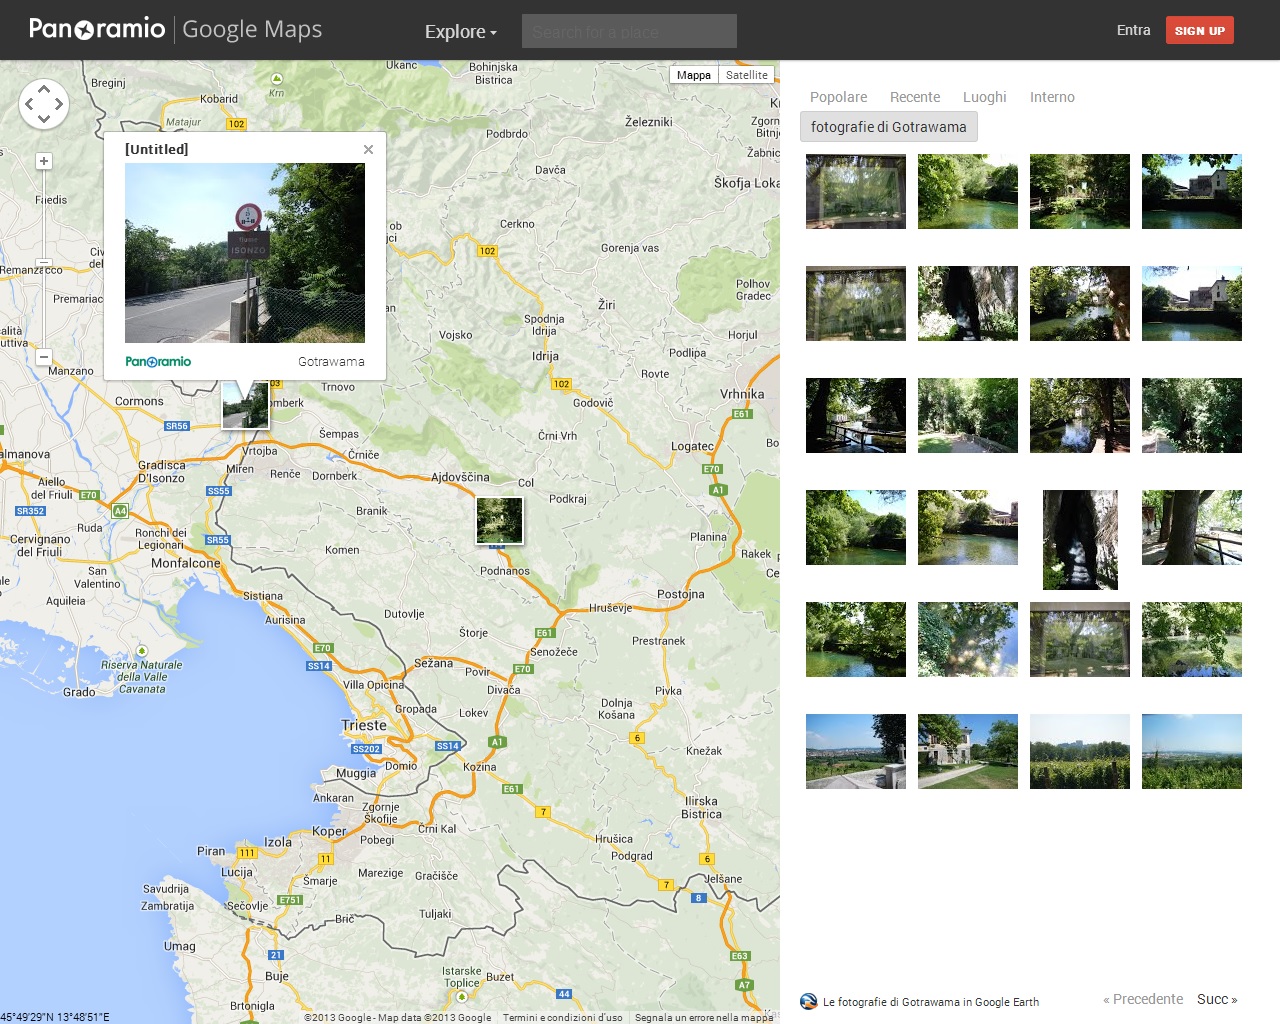1280x1024 pixels.
Task: Open Le fotografie di Gotrawama in Google Earth
Action: pyautogui.click(x=931, y=1002)
